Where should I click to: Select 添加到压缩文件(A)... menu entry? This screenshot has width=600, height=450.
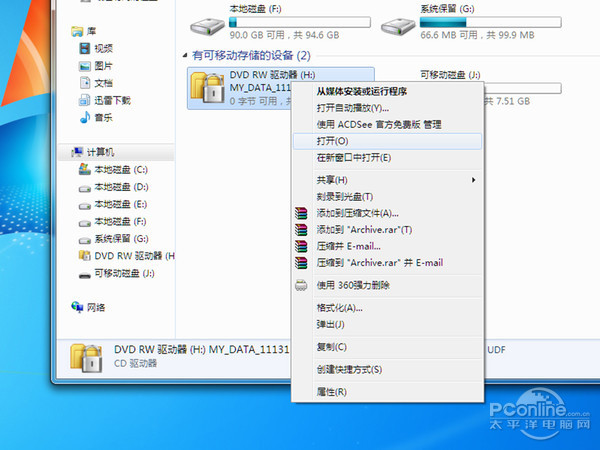point(387,213)
